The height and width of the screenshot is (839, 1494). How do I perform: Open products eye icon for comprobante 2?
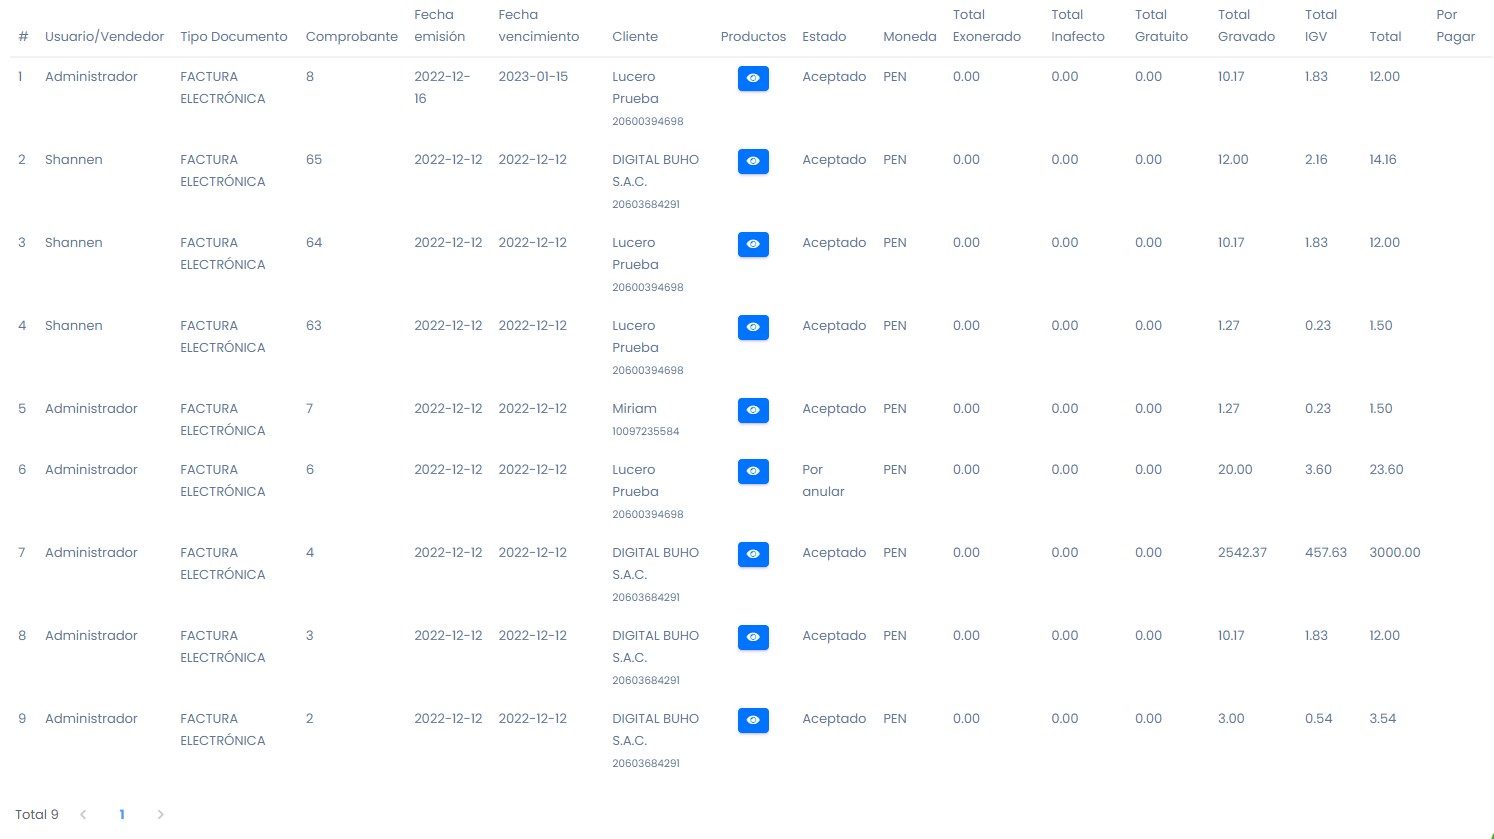[753, 720]
